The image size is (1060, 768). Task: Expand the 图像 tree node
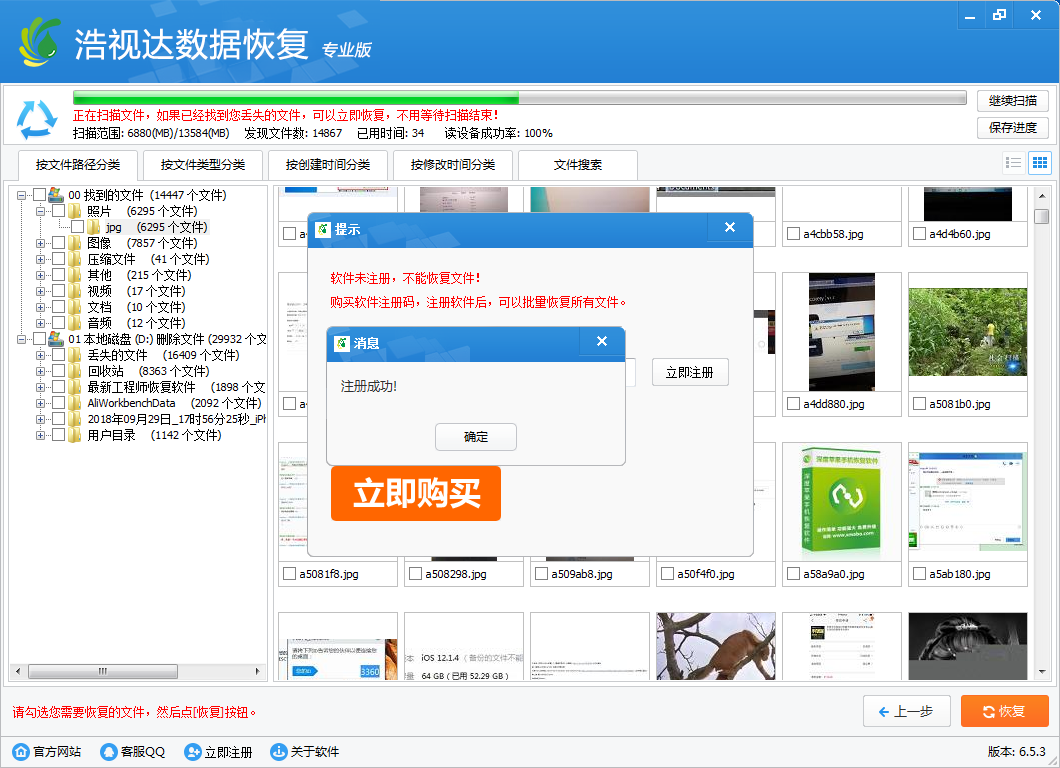point(41,243)
